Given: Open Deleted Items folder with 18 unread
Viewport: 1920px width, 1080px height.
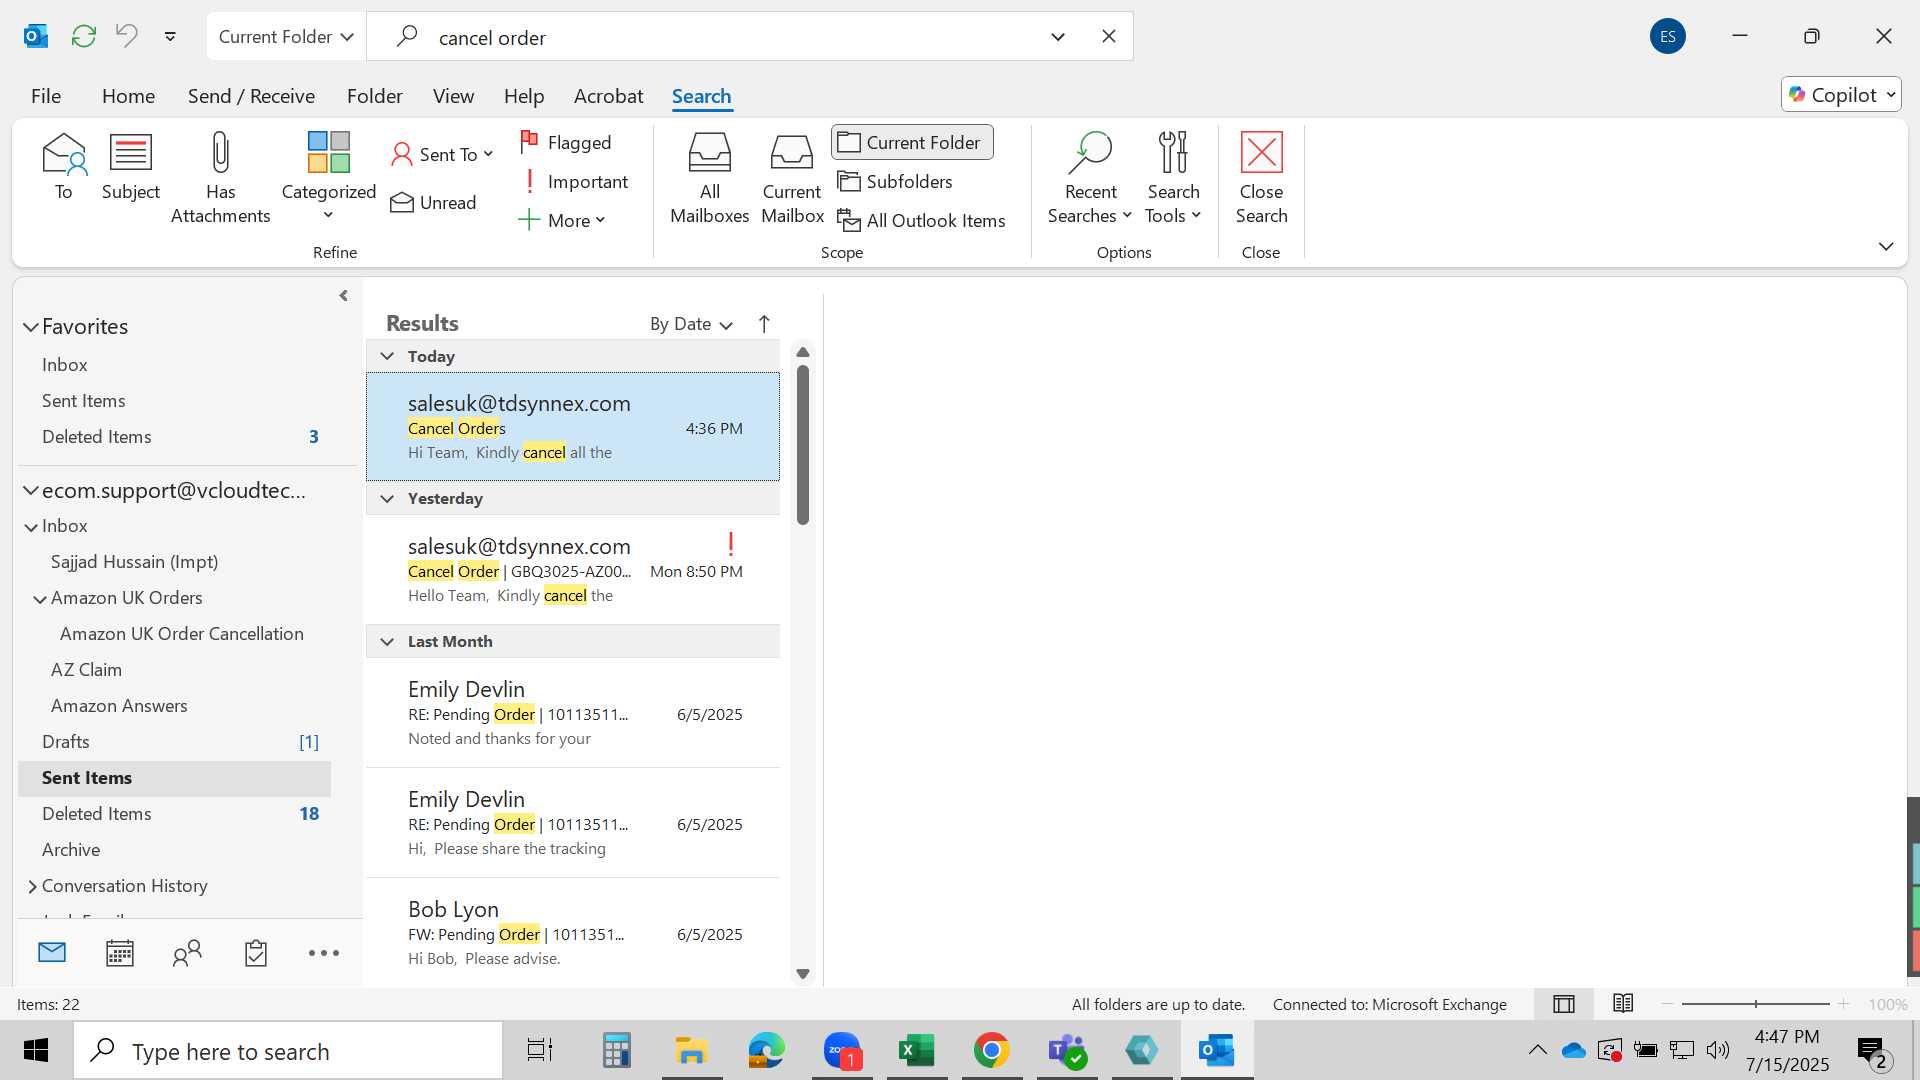Looking at the screenshot, I should click(x=174, y=814).
